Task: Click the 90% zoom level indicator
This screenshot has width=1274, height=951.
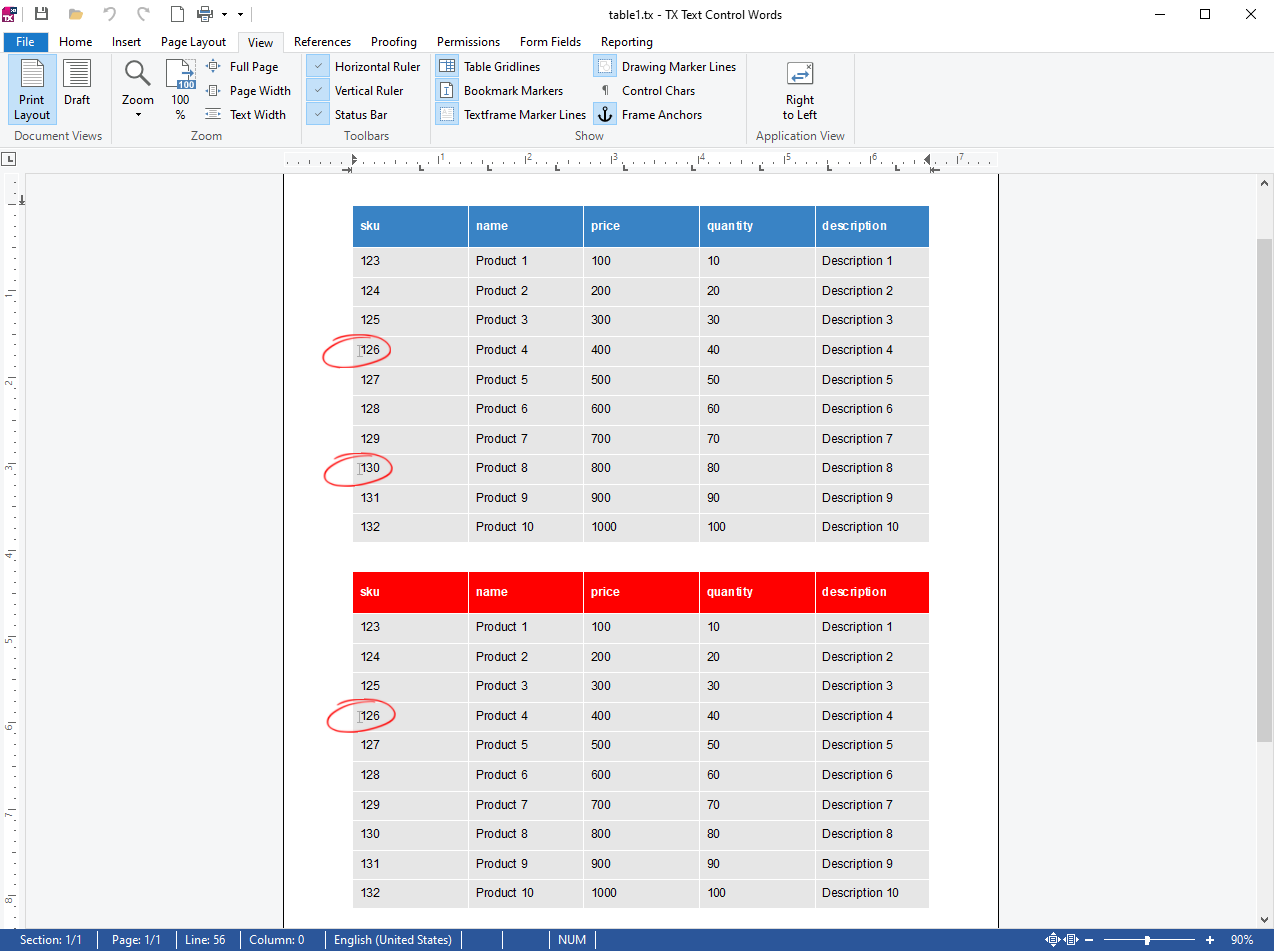Action: 1242,940
